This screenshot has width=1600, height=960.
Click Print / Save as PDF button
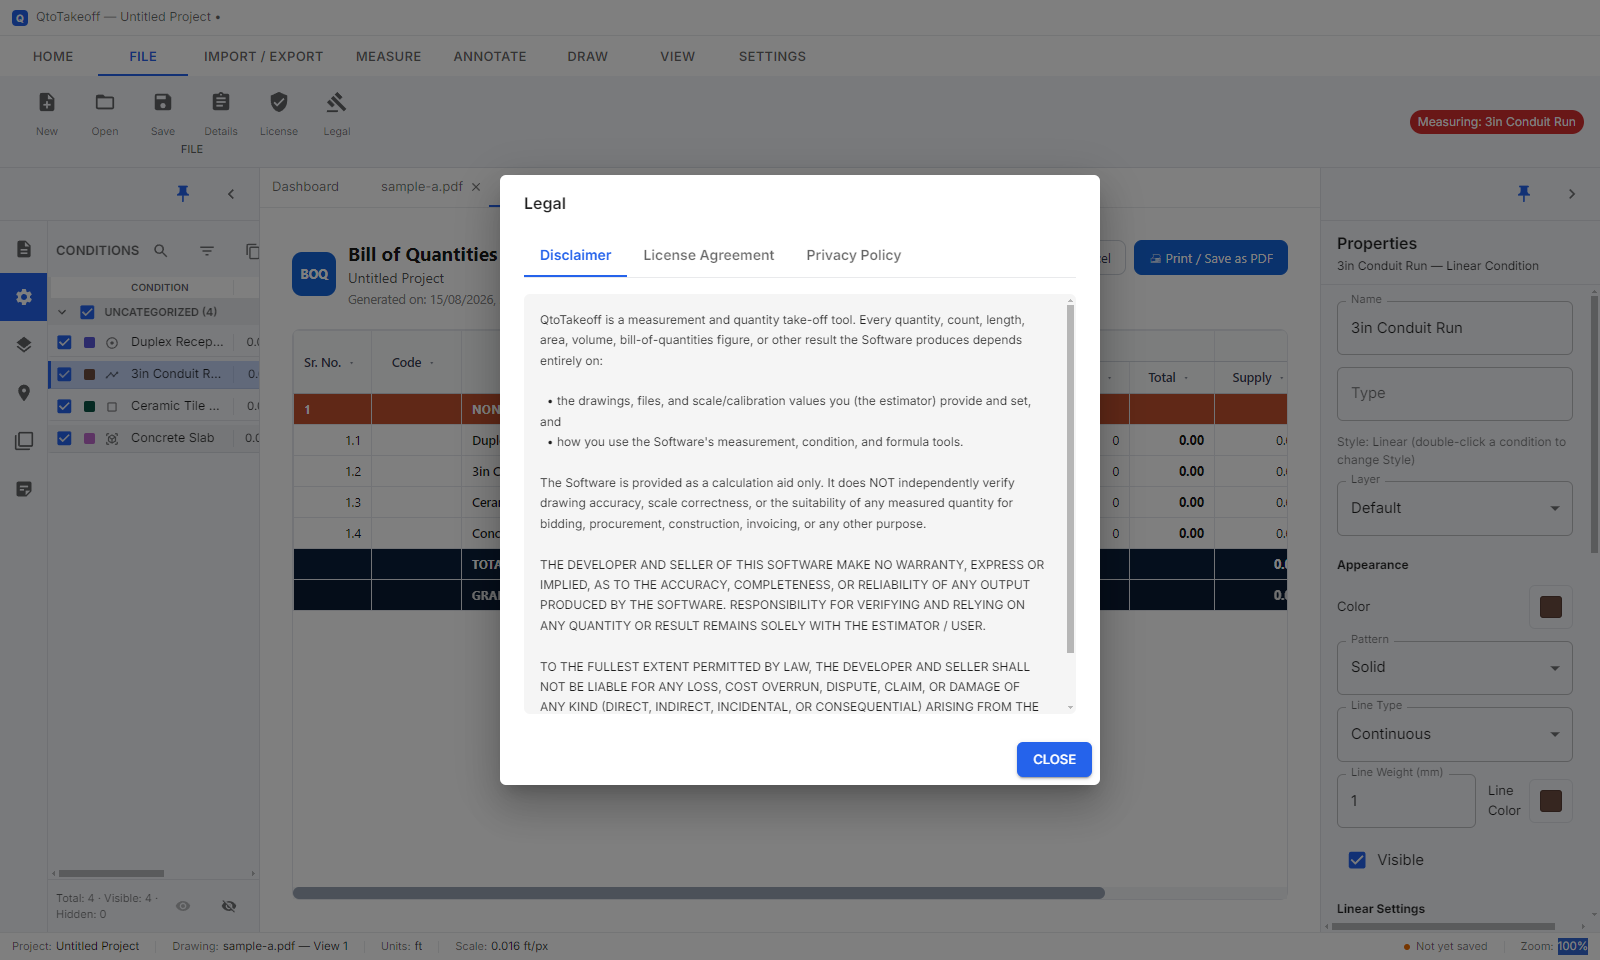(1211, 258)
